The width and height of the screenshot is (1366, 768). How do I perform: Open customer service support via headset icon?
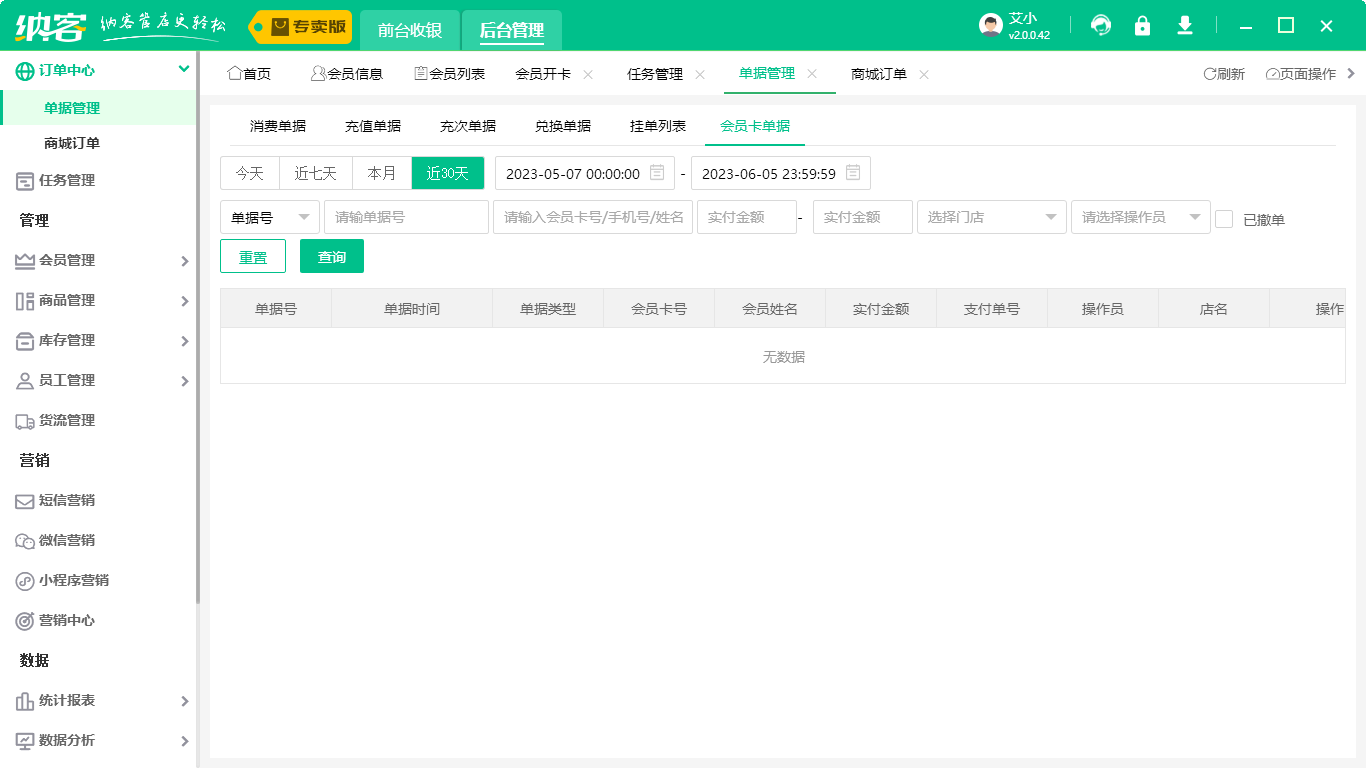[1100, 25]
